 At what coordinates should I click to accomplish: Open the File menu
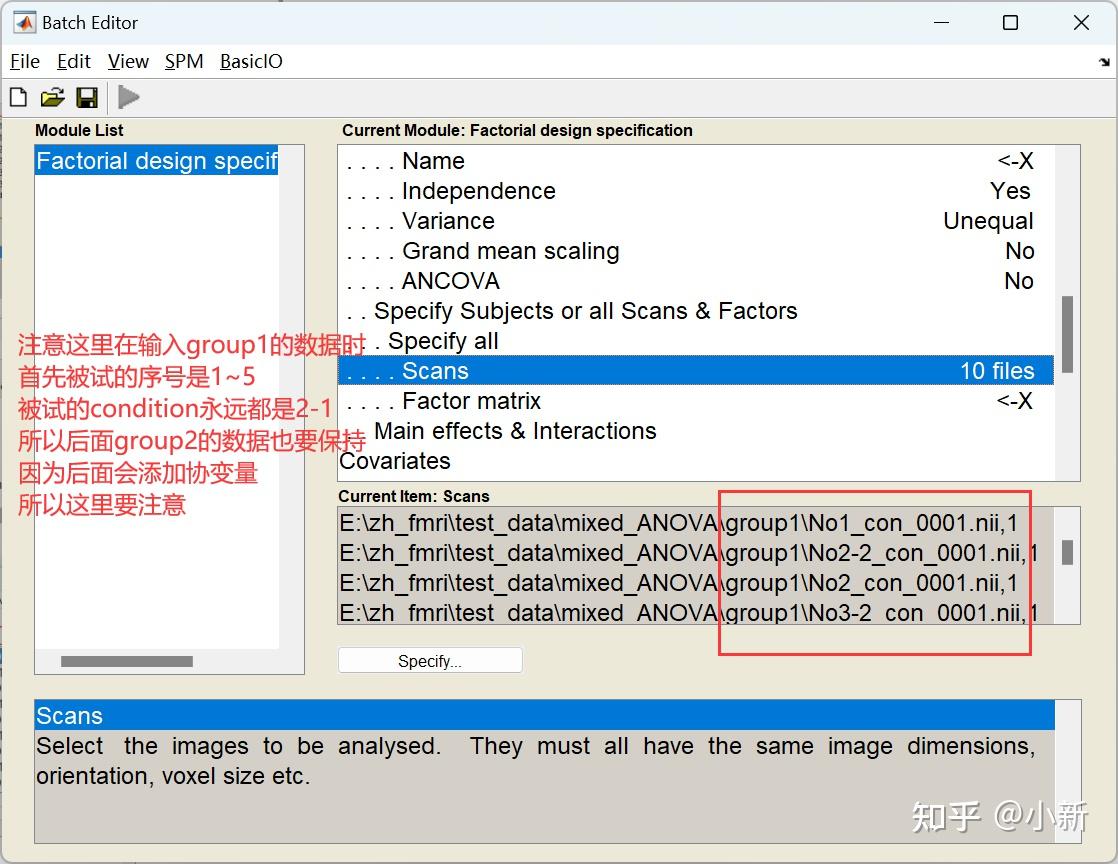pos(24,61)
